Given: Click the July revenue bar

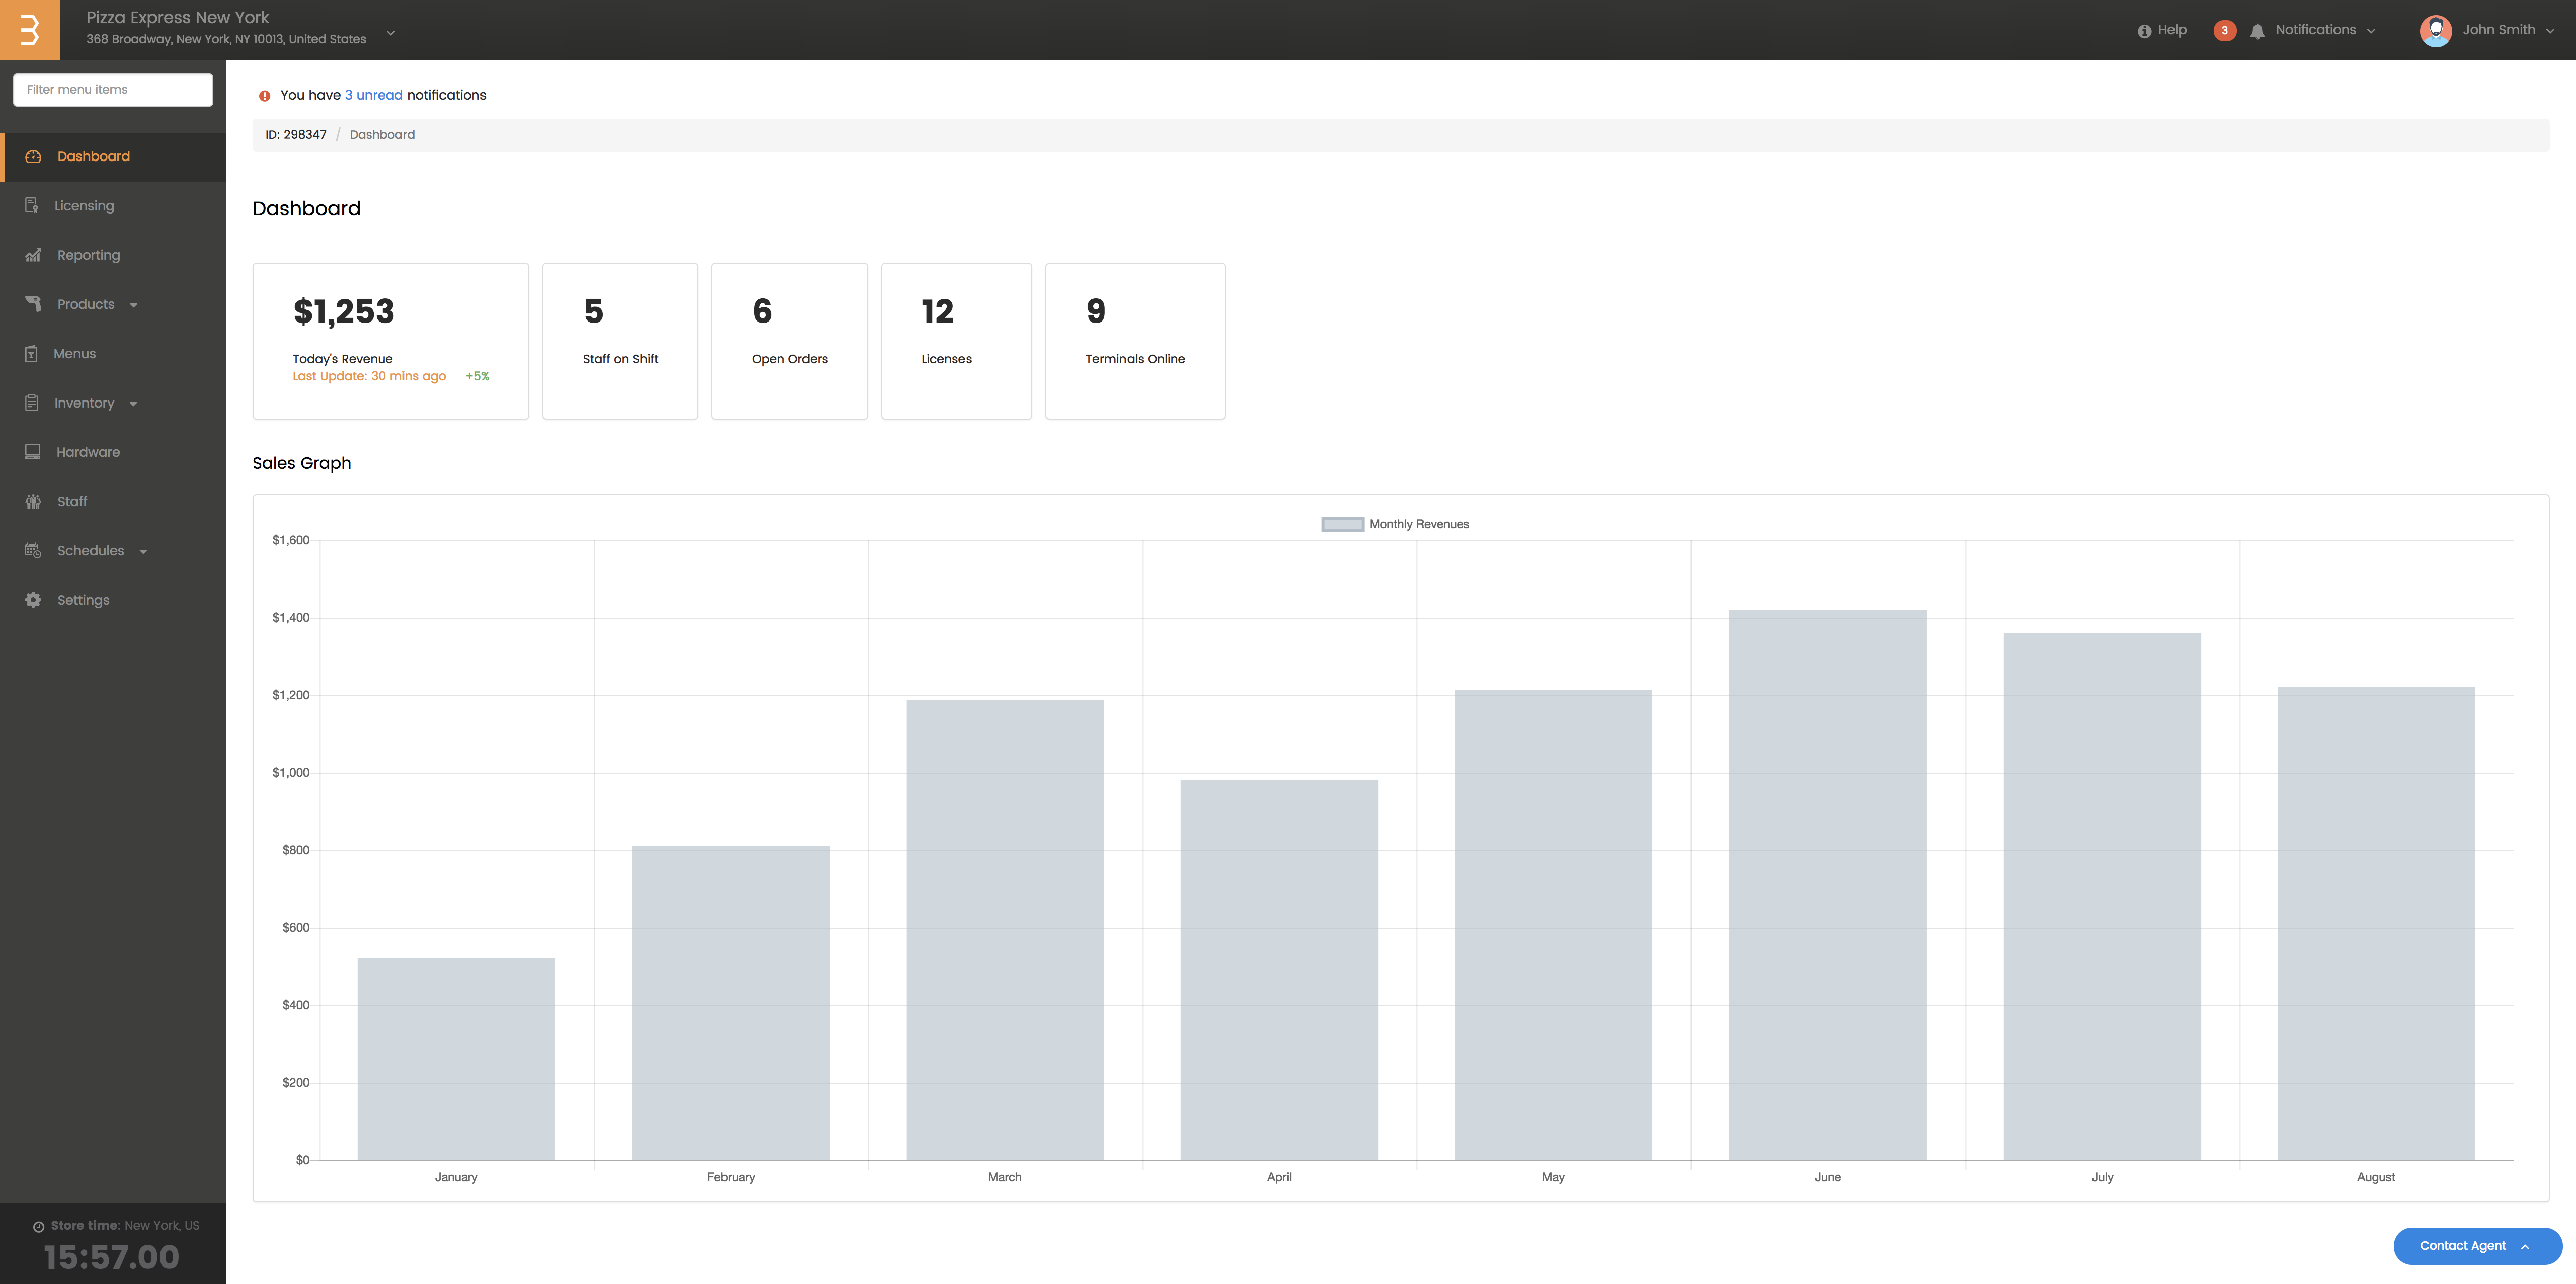Looking at the screenshot, I should pos(2102,896).
